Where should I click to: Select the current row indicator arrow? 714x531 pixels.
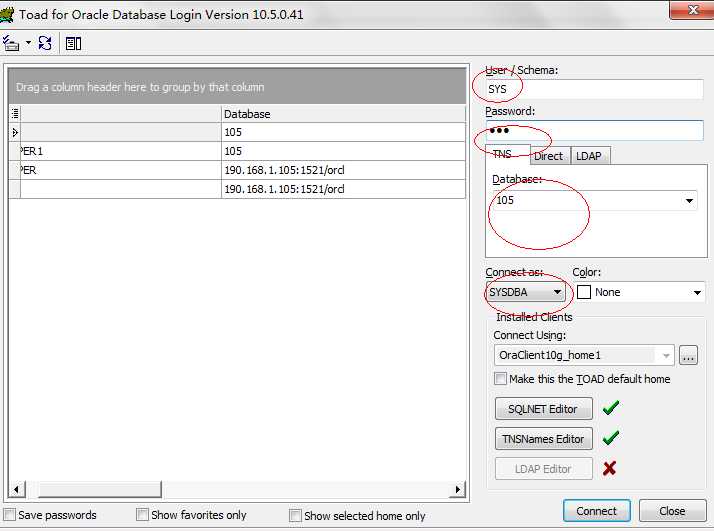pyautogui.click(x=15, y=133)
